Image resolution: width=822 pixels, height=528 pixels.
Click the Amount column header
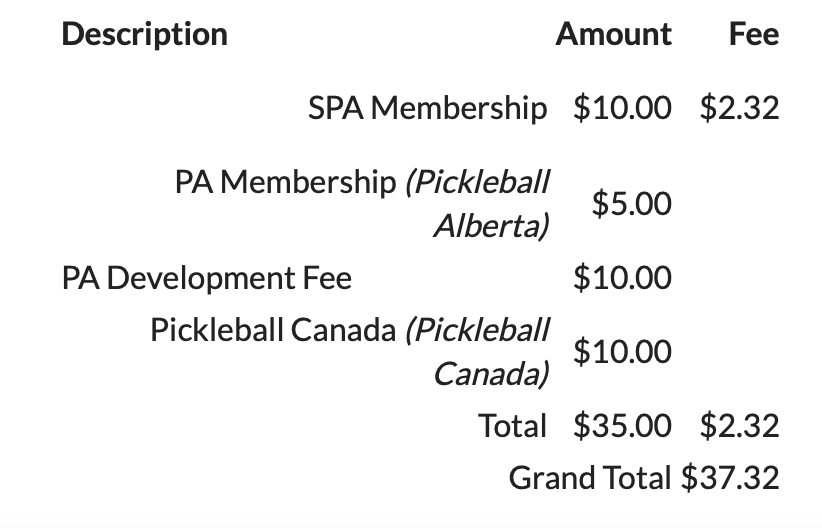[614, 35]
